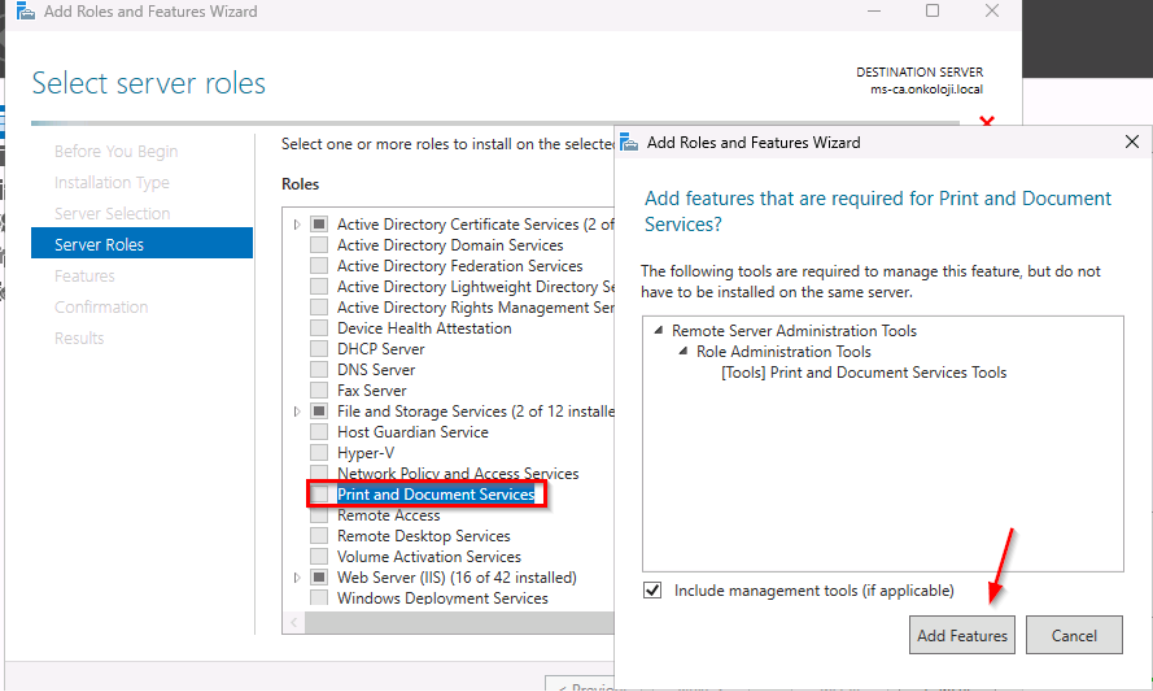
Task: Check the Print and Document Services role
Action: (319, 495)
